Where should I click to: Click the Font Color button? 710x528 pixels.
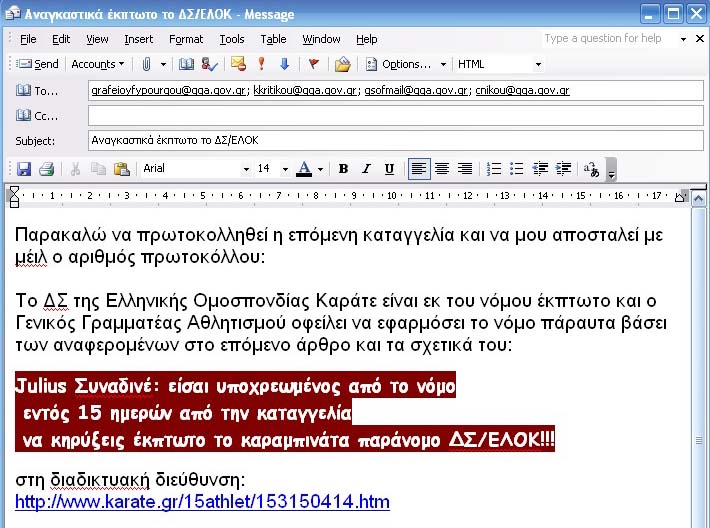(304, 169)
